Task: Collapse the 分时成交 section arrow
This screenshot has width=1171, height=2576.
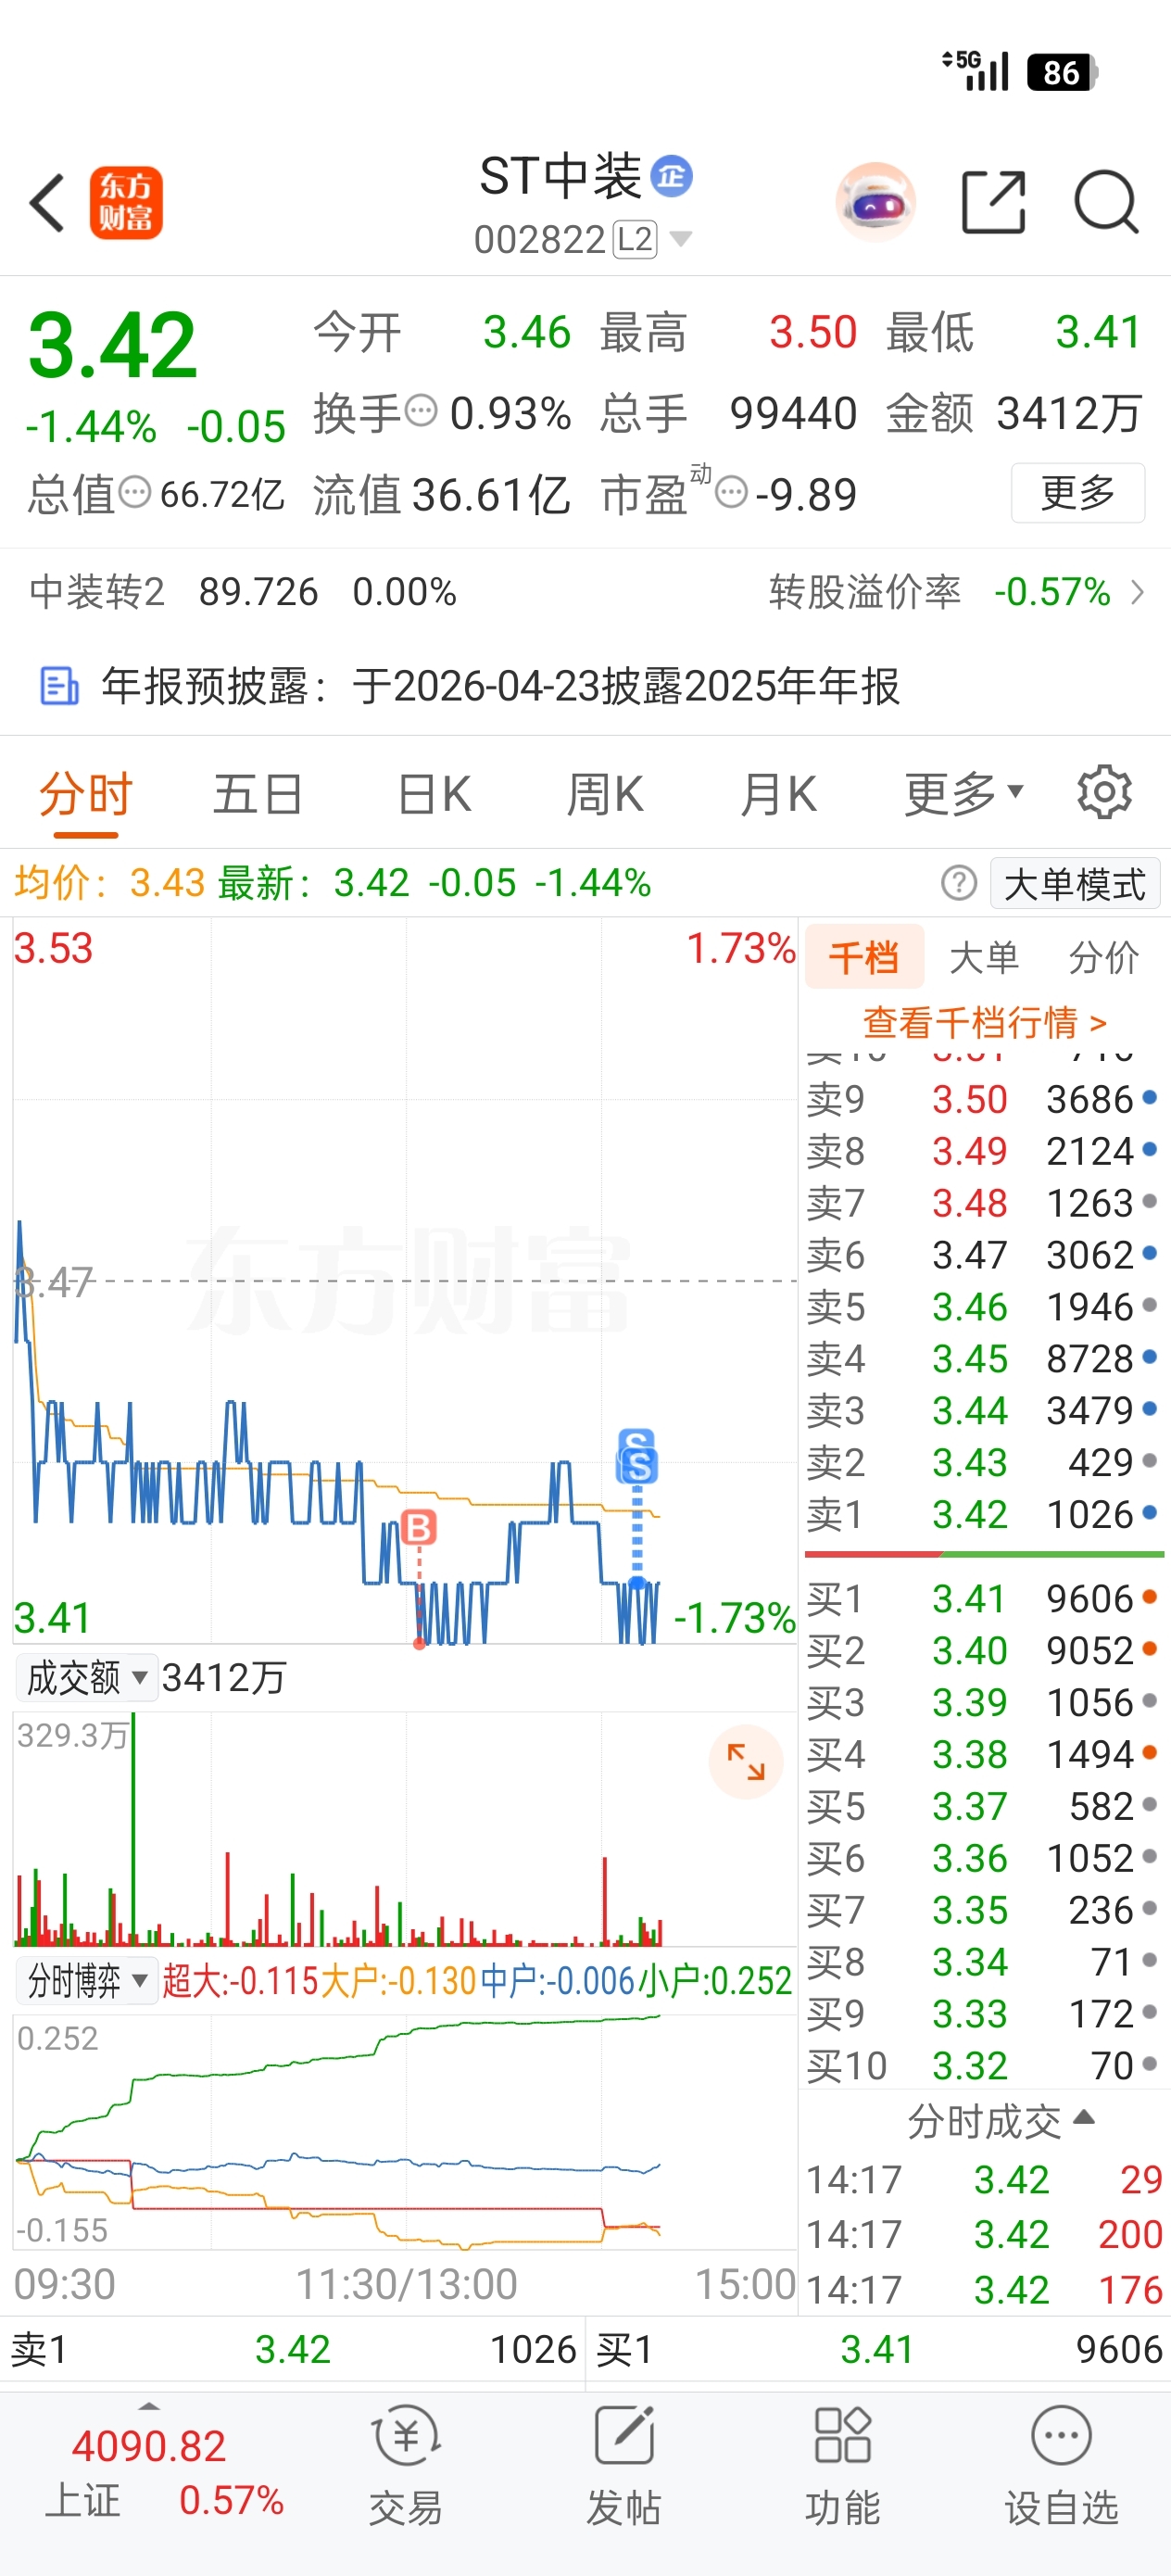Action: coord(1084,2118)
